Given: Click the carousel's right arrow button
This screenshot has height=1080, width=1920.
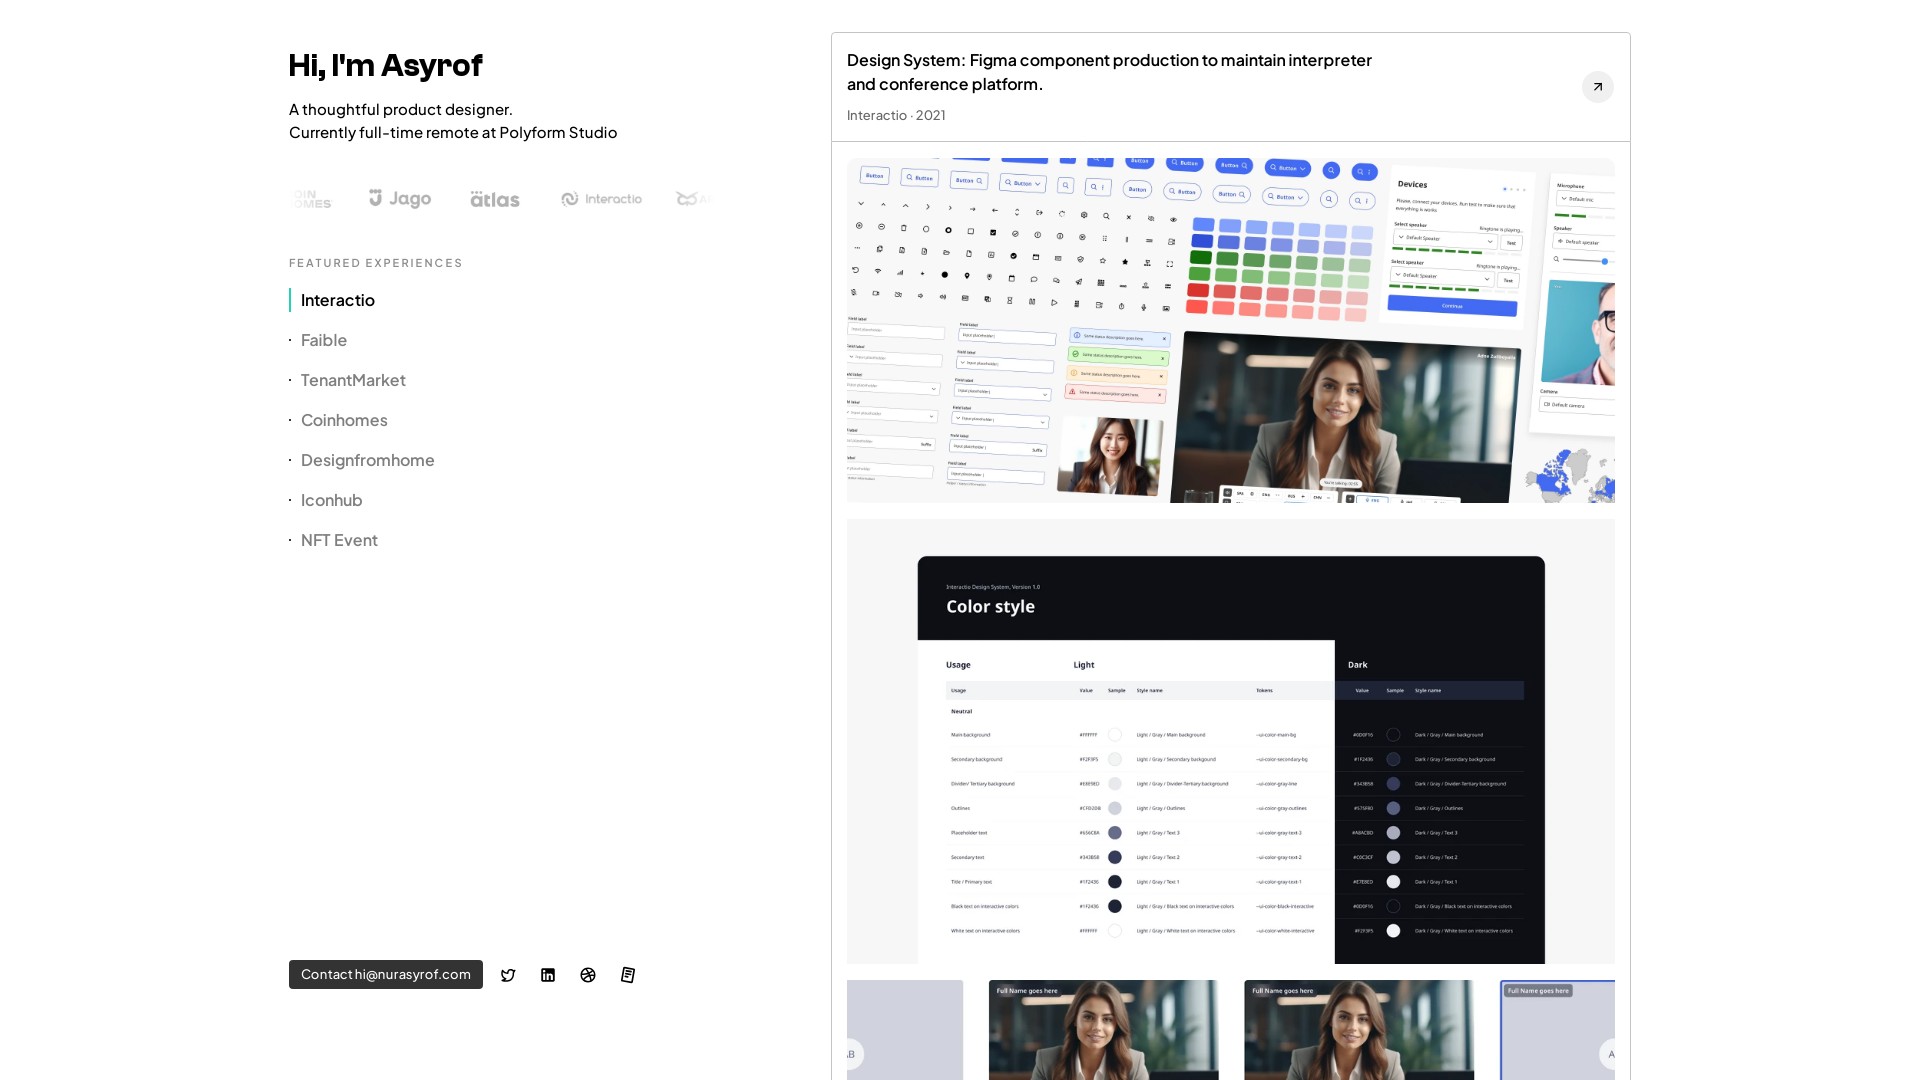Looking at the screenshot, I should tap(1608, 1053).
